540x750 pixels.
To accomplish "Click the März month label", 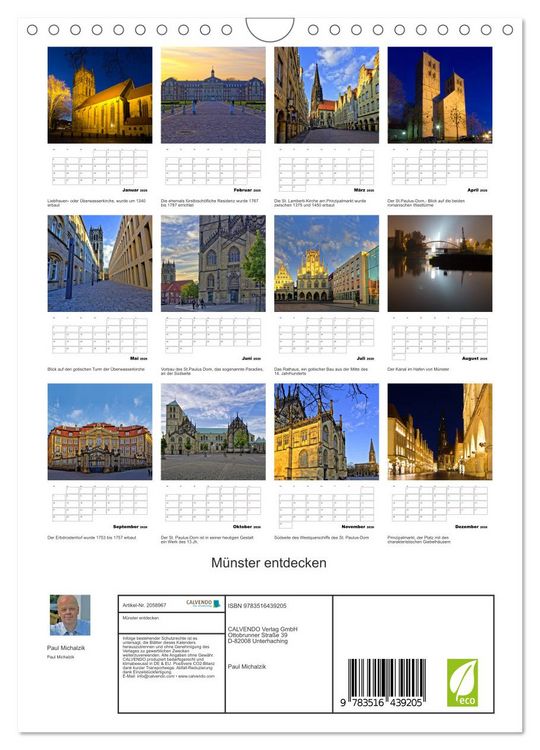I will coord(364,190).
